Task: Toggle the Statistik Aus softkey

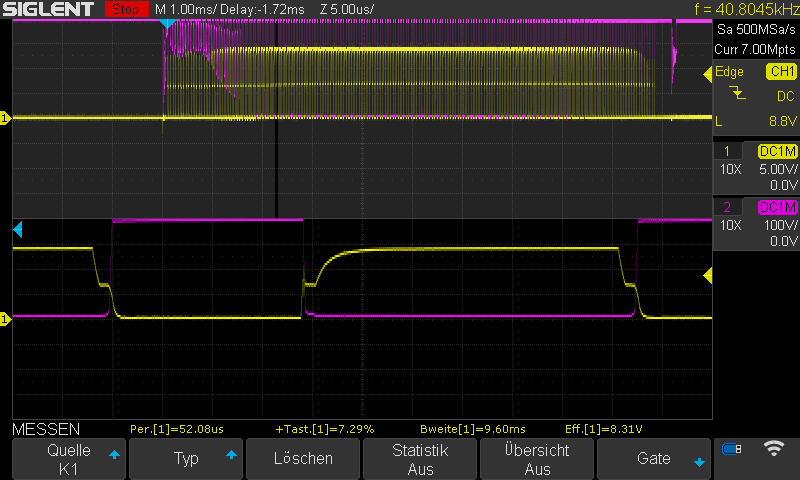Action: click(420, 459)
